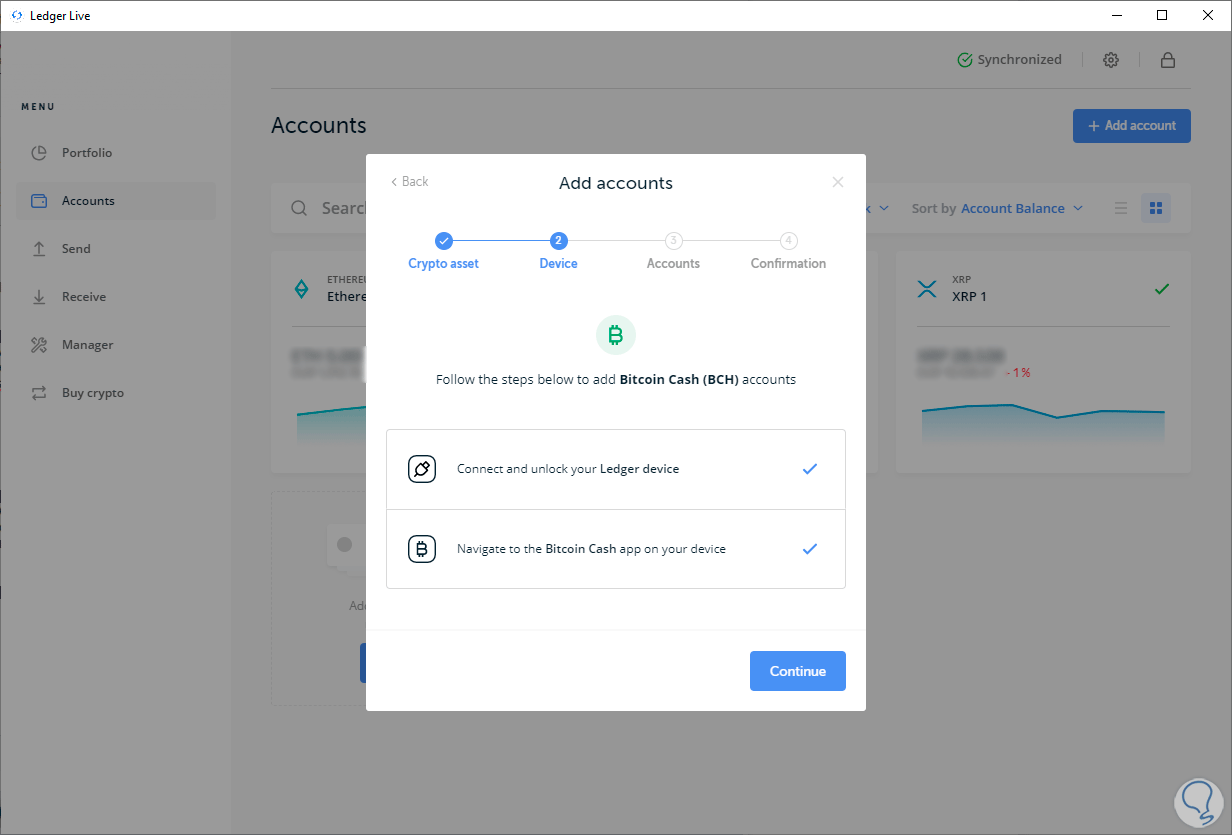
Task: Click the Buy crypto exchange arrows icon
Action: tap(39, 393)
